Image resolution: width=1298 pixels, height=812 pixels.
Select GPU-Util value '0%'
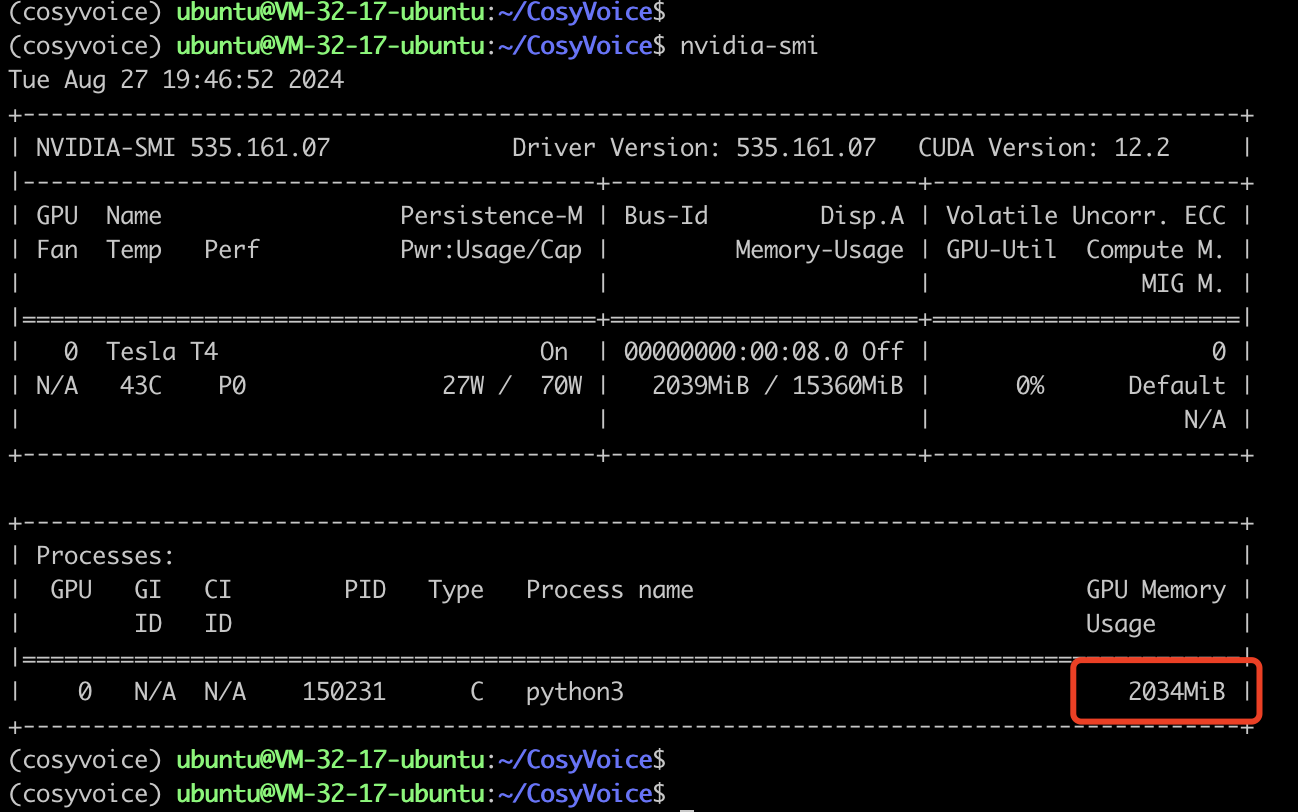[1029, 386]
